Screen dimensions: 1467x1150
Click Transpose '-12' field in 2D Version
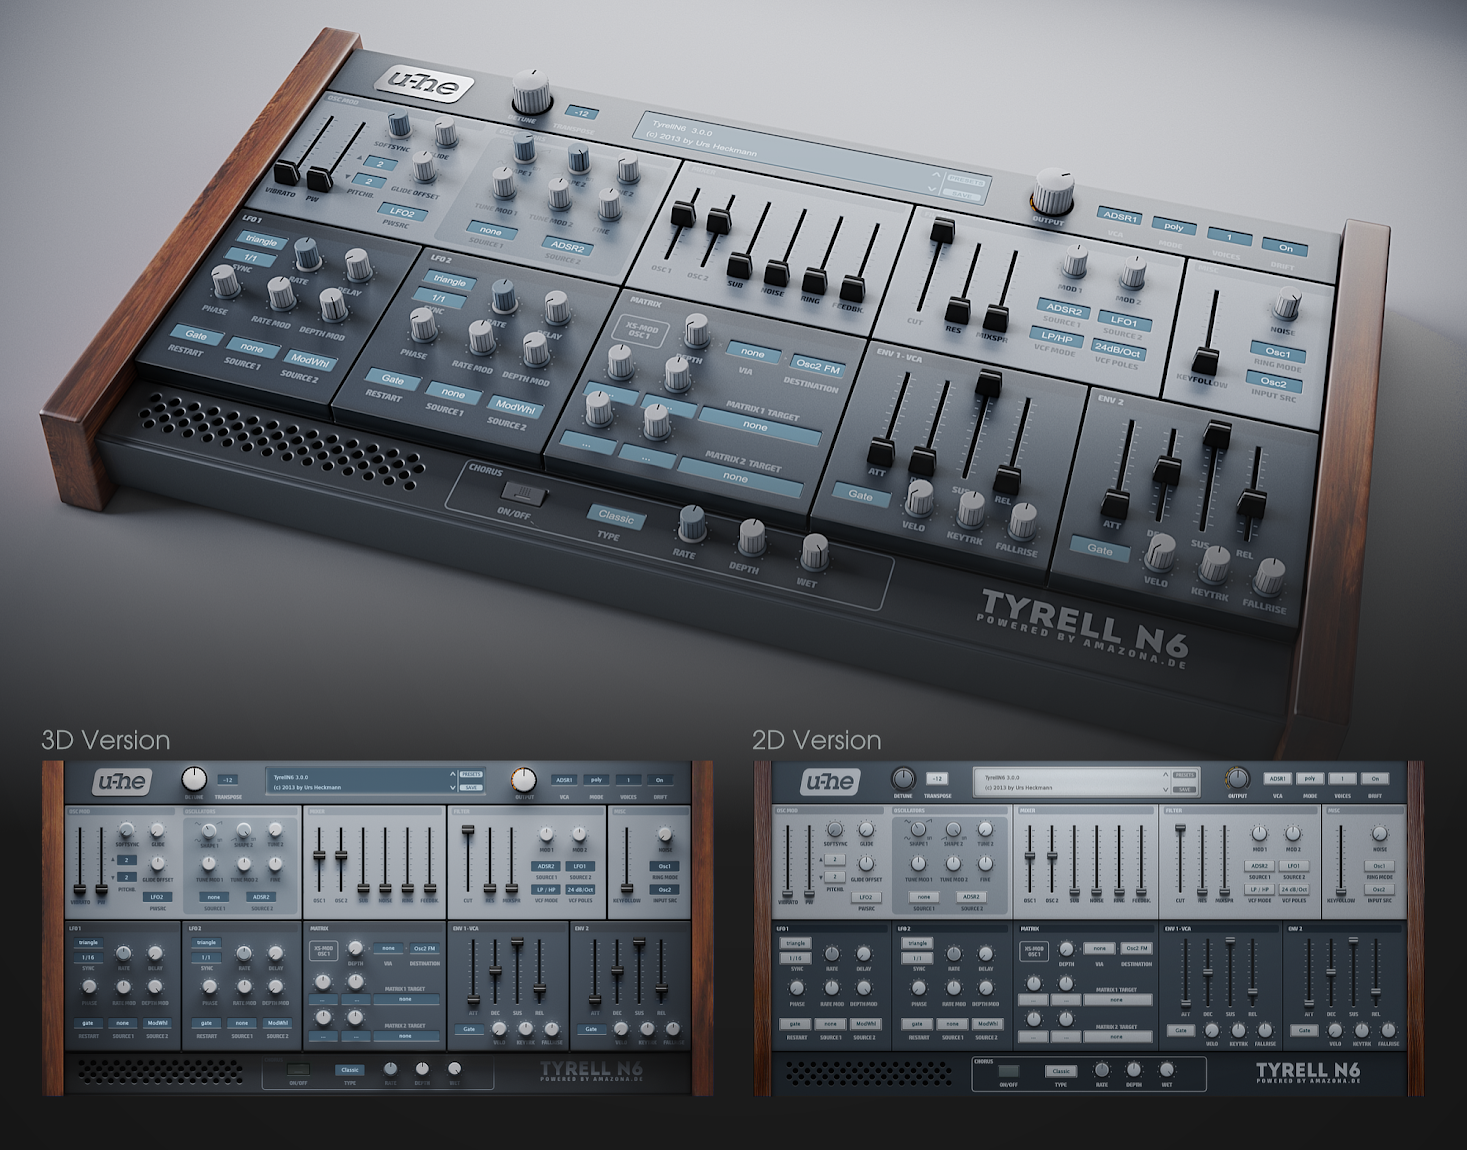(x=937, y=778)
